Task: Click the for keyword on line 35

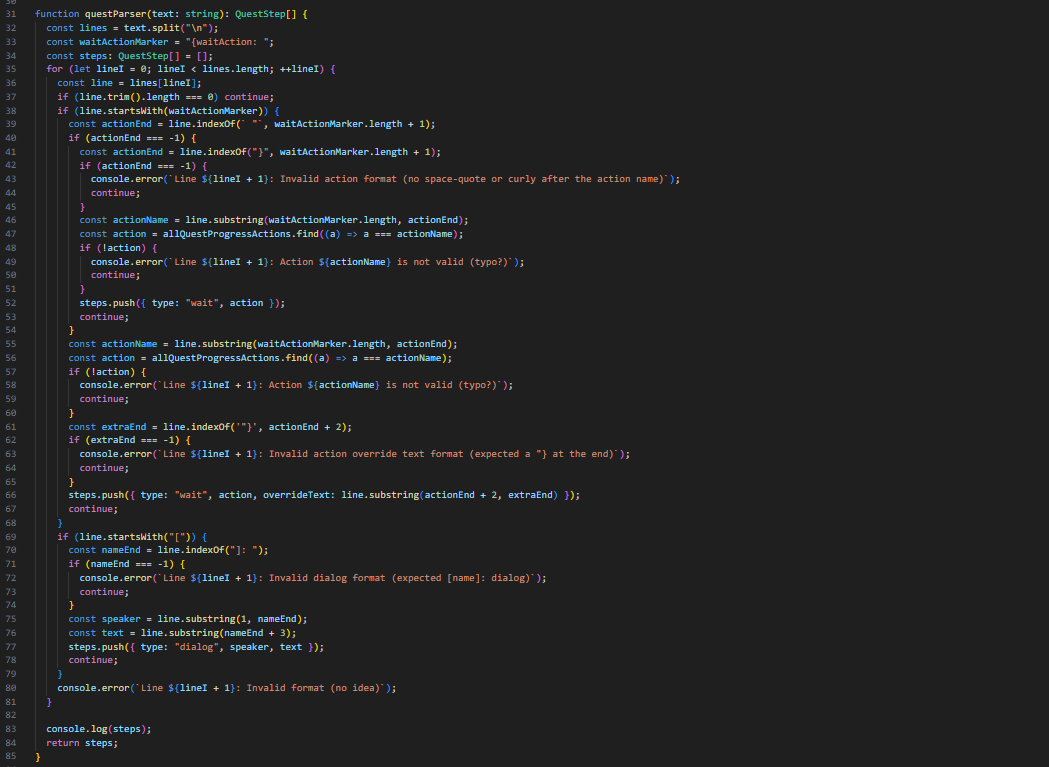Action: 54,69
